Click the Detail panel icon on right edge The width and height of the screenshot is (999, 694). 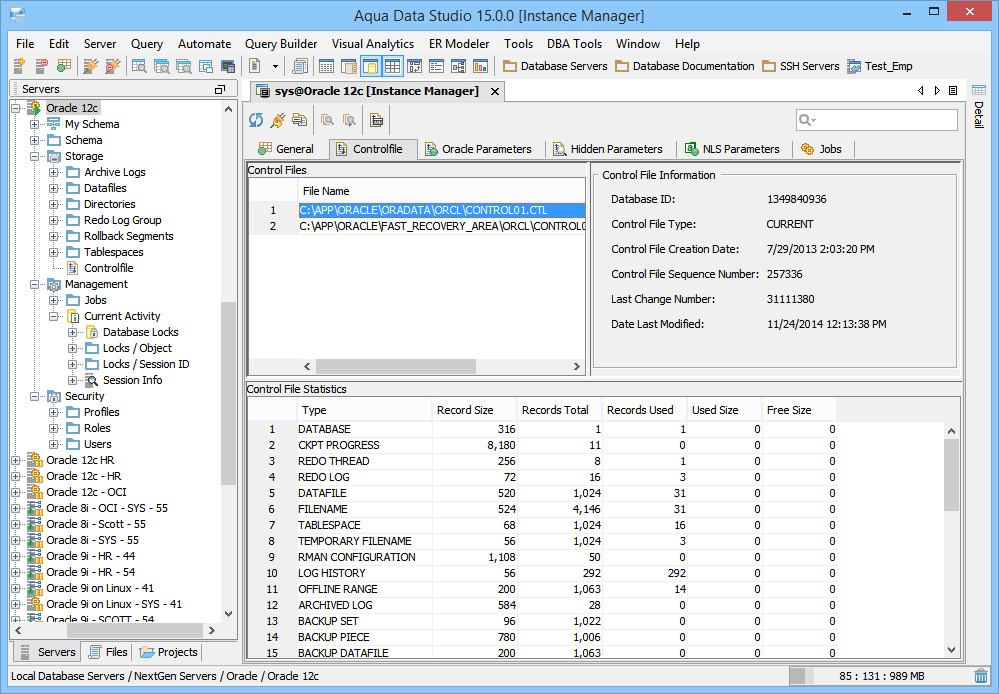click(x=977, y=91)
